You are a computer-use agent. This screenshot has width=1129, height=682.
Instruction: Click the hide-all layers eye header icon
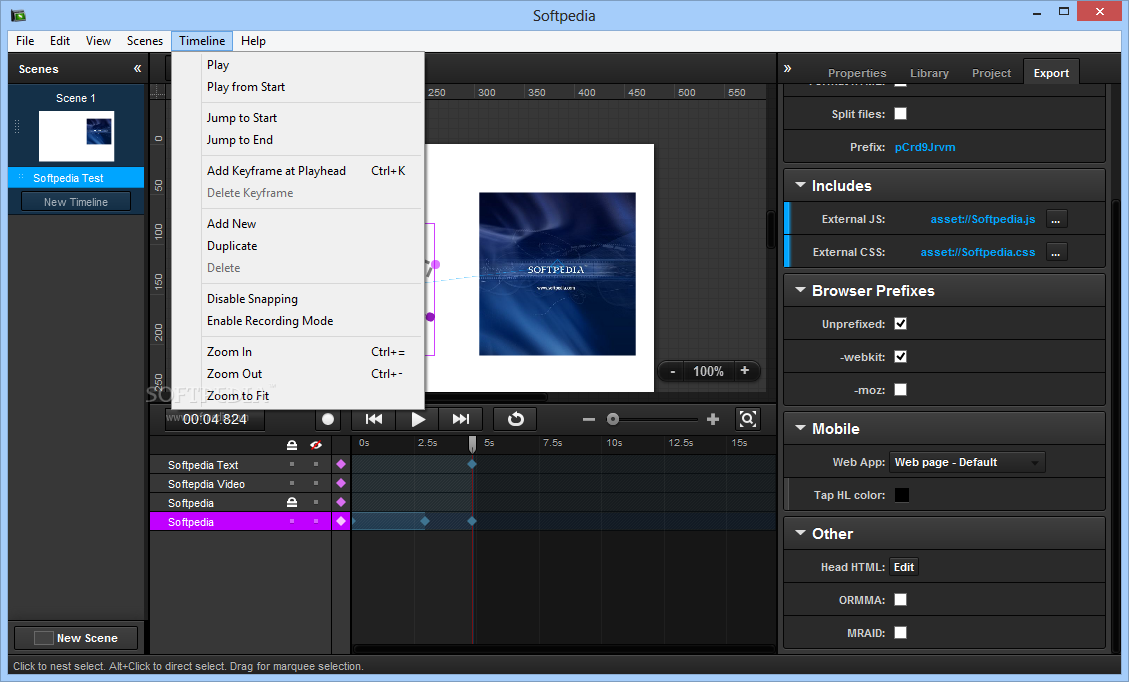pyautogui.click(x=315, y=445)
